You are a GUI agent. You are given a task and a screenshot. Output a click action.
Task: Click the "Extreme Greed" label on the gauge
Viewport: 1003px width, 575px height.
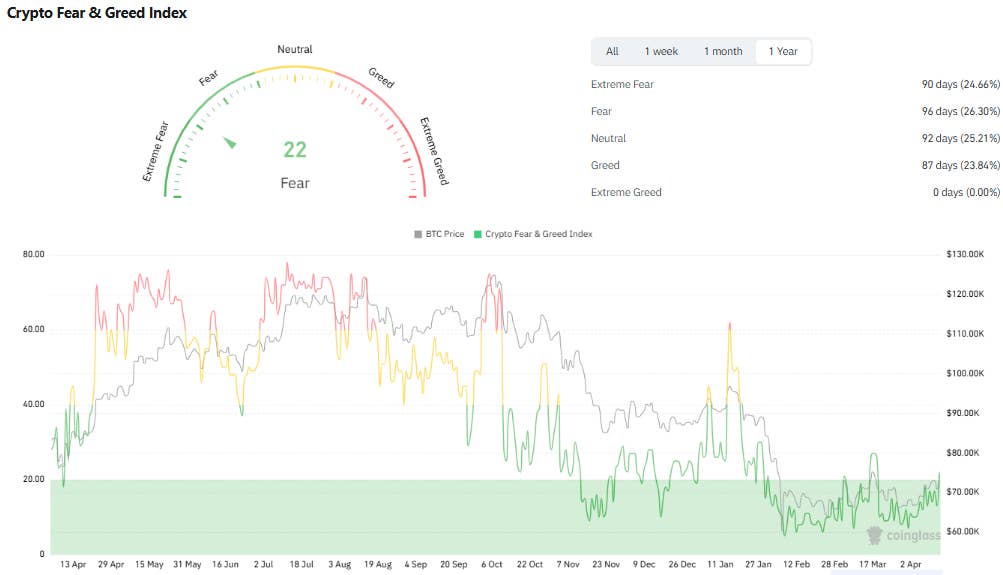pyautogui.click(x=434, y=151)
